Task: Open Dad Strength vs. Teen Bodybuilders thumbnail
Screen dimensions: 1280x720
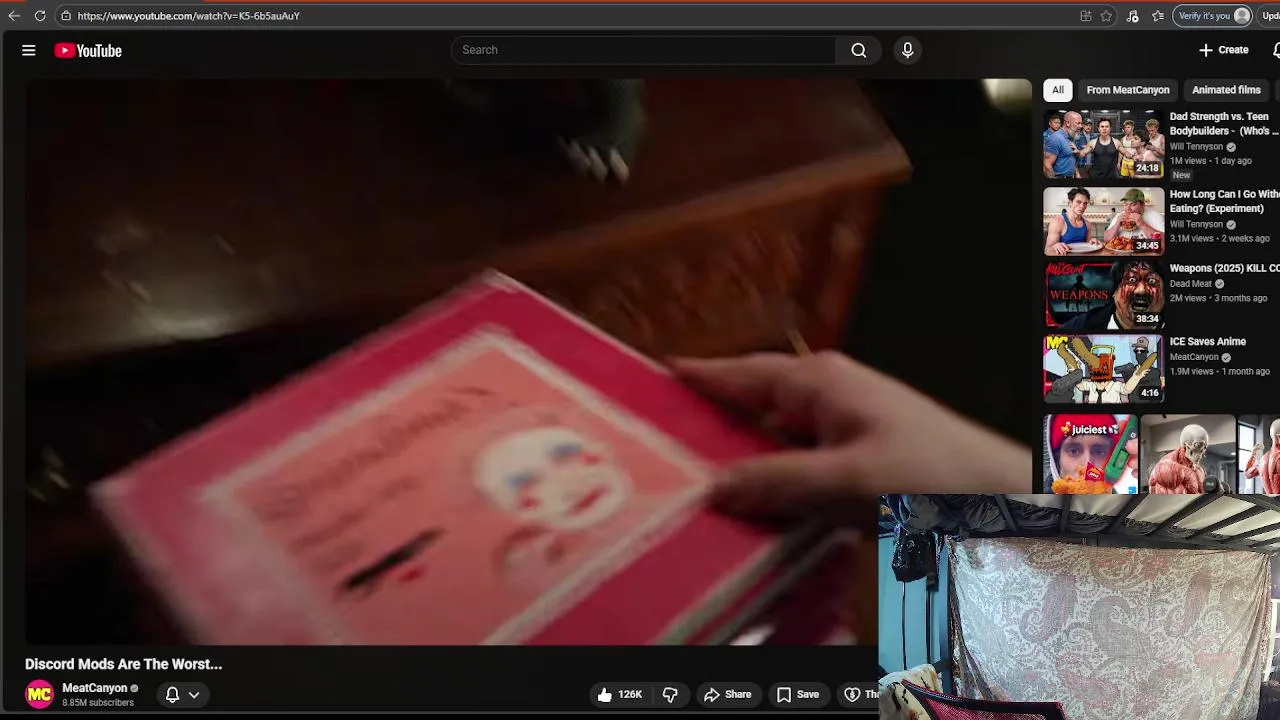Action: [1104, 144]
